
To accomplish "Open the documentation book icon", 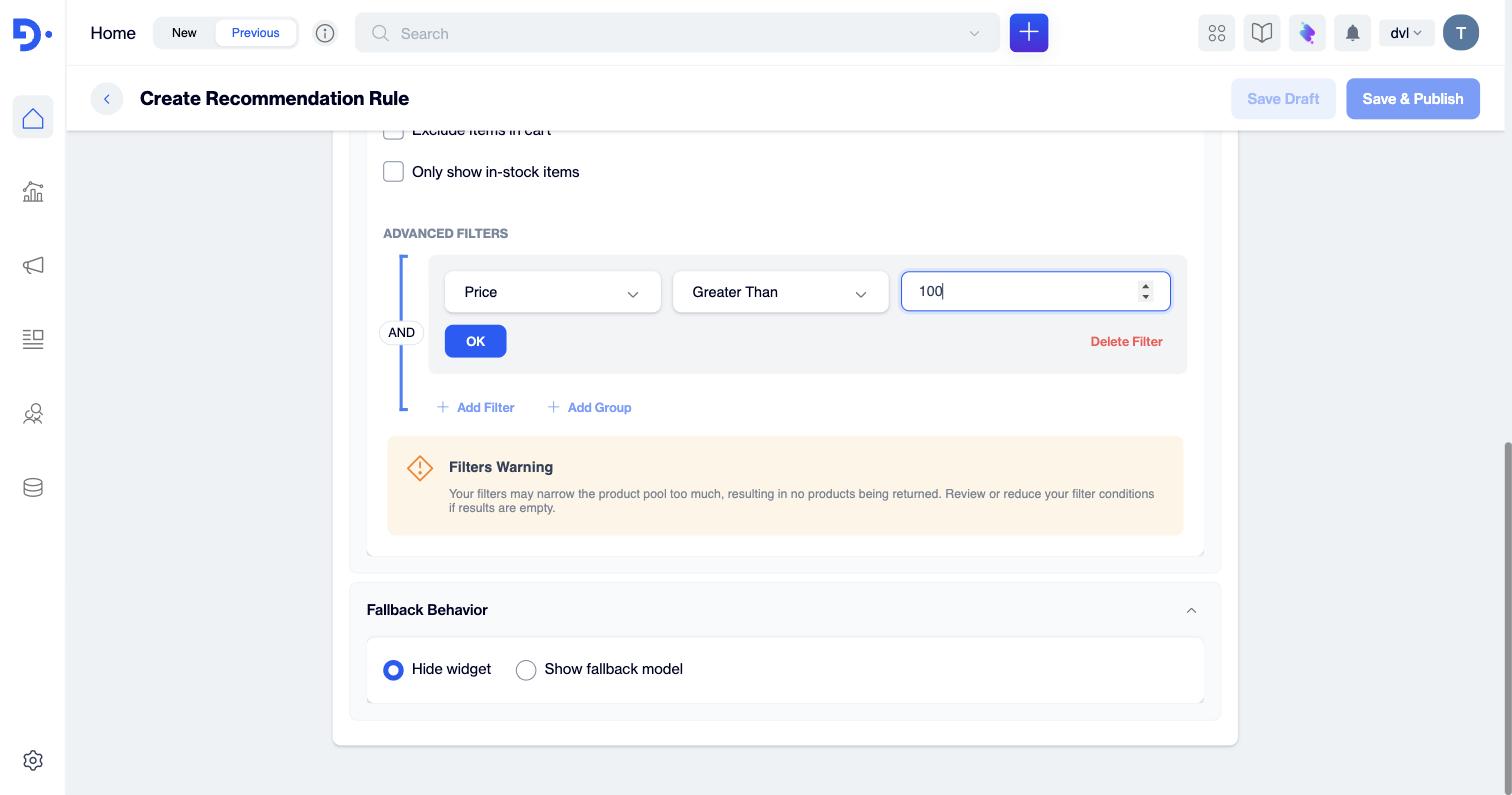I will pos(1262,33).
